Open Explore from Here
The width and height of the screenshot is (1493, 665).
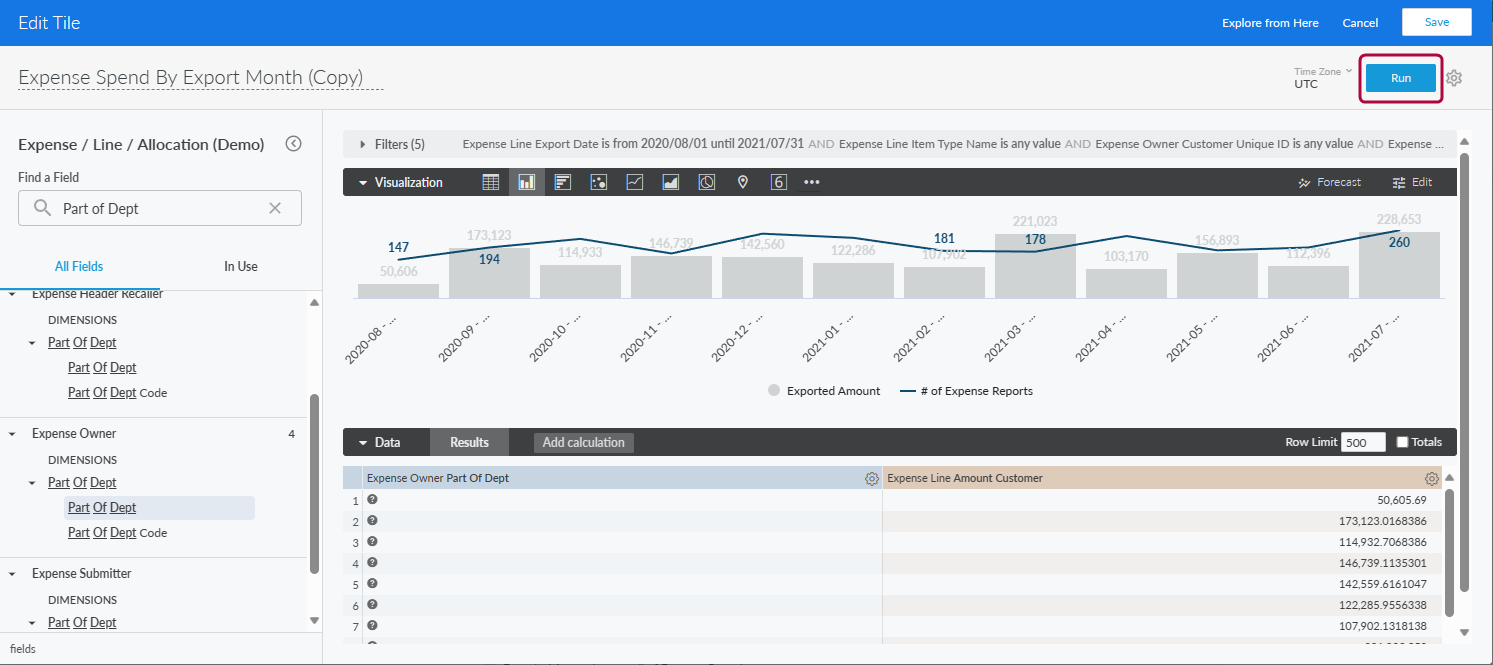(1270, 22)
